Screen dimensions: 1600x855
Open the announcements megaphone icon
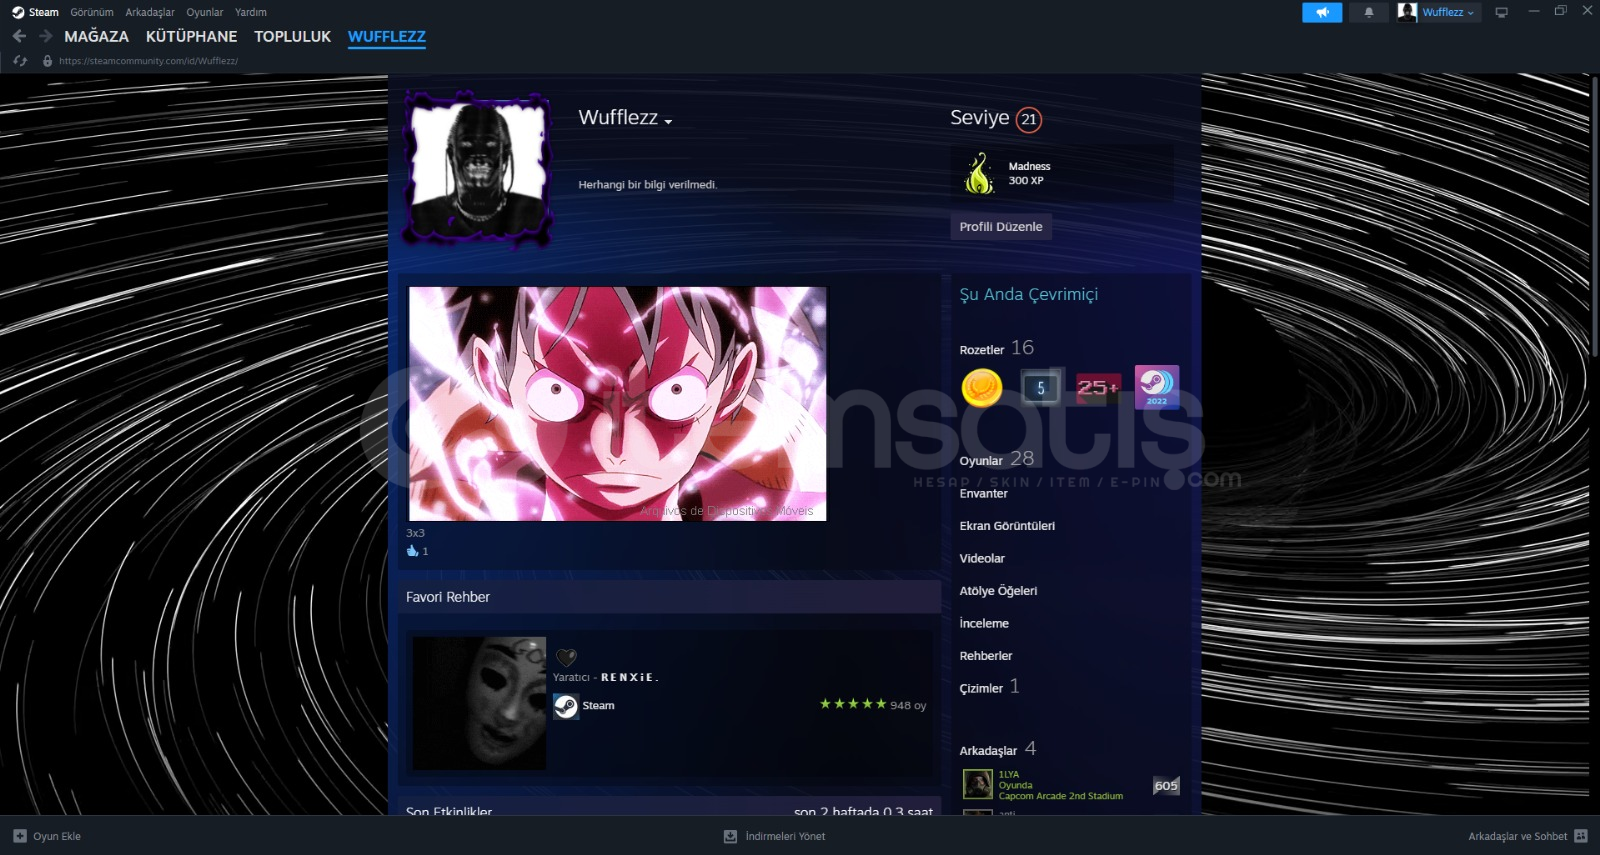[x=1322, y=12]
